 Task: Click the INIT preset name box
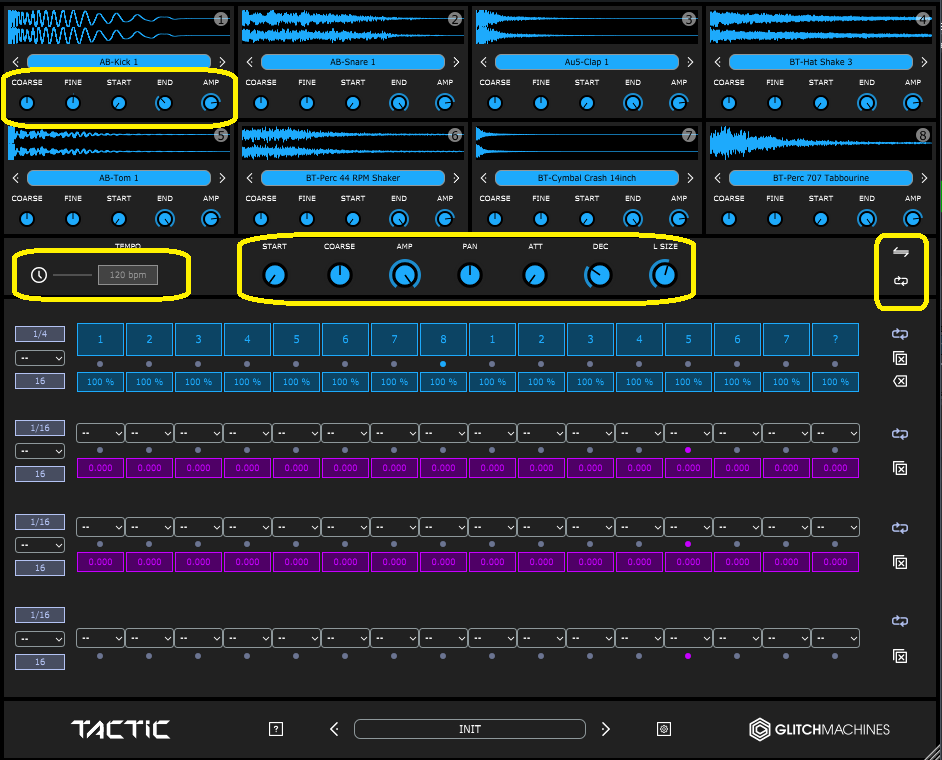click(470, 729)
